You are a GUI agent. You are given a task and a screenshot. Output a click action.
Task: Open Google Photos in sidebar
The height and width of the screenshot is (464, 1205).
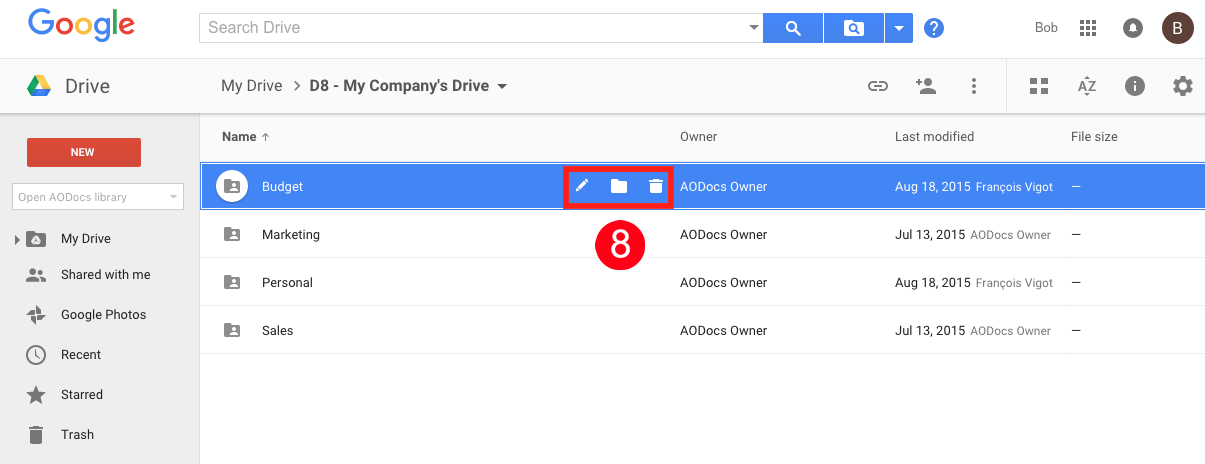pyautogui.click(x=103, y=314)
